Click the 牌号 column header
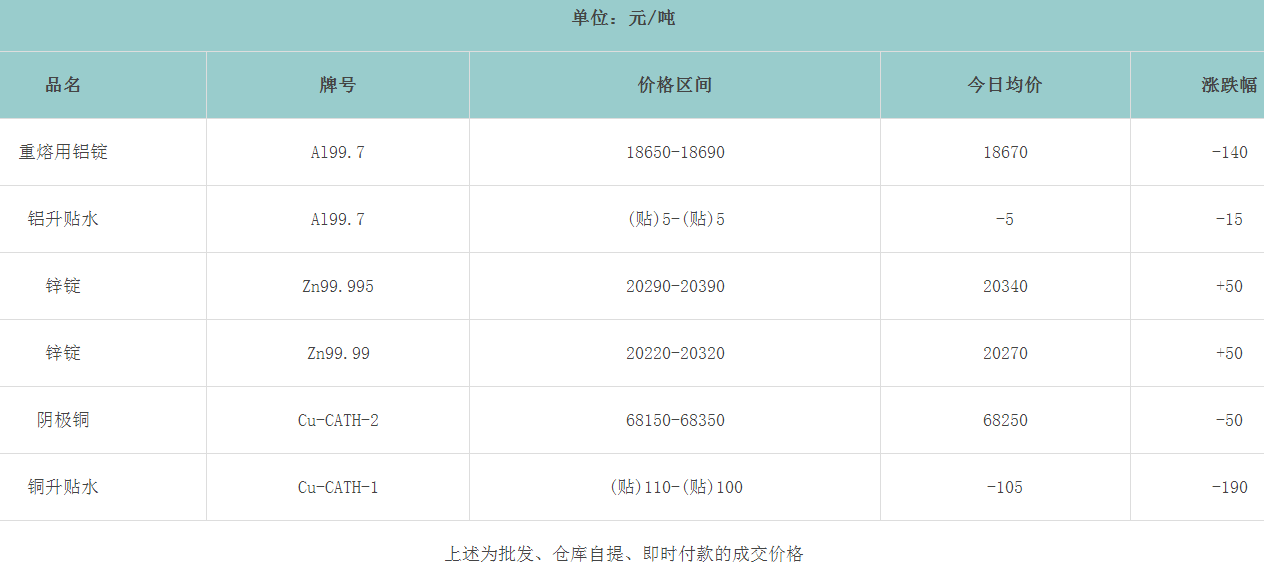1264x581 pixels. pos(337,85)
